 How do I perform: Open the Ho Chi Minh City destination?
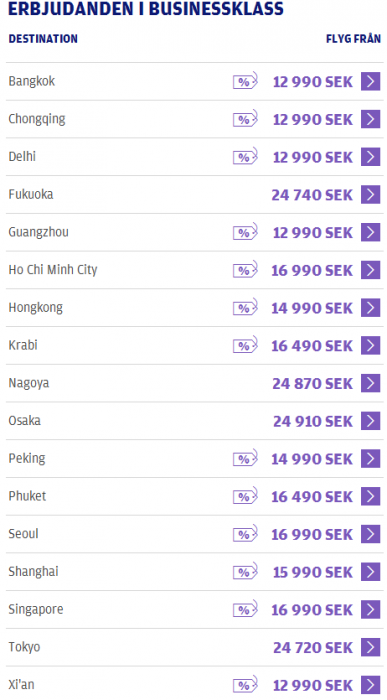point(53,270)
